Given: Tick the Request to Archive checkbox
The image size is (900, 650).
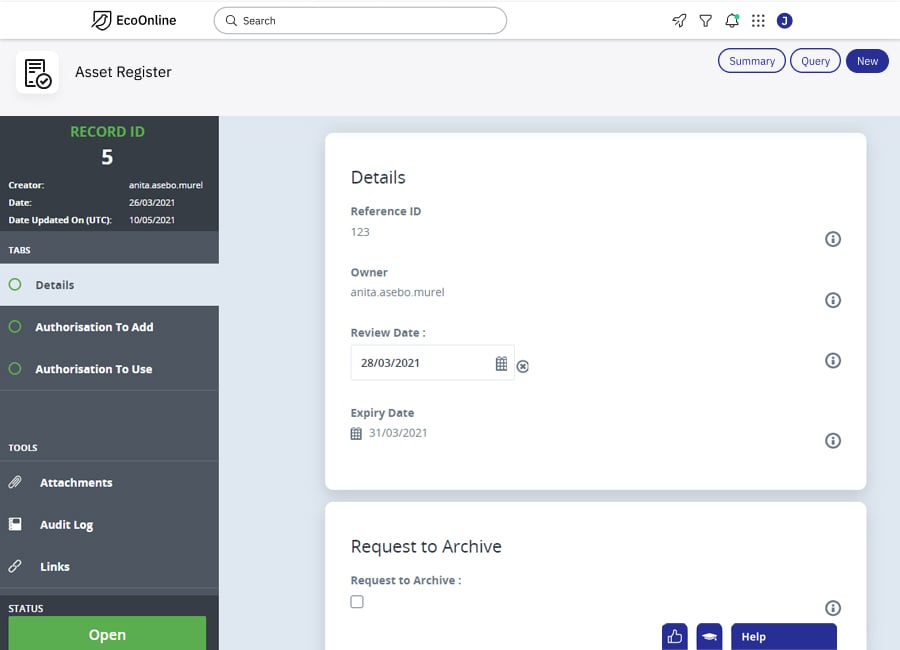Looking at the screenshot, I should coord(357,601).
